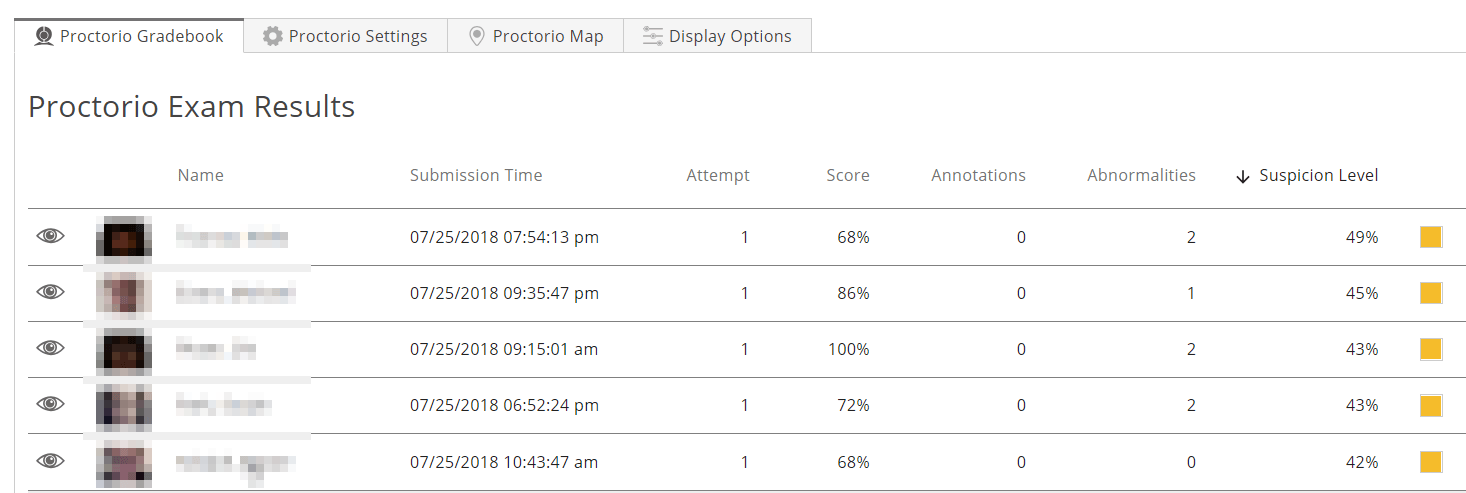Open the Proctorio Settings tab
Viewport: 1466px width, 493px height.
pyautogui.click(x=346, y=36)
